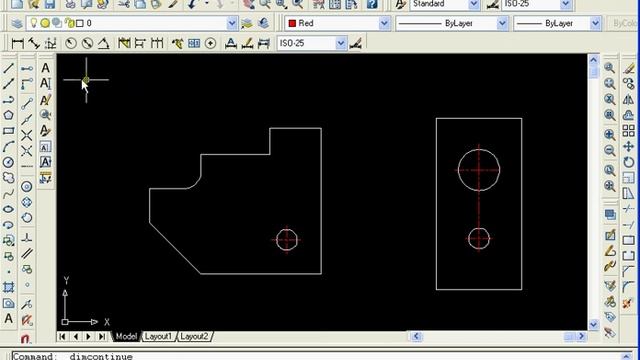Select the Circle draw tool

click(9, 162)
